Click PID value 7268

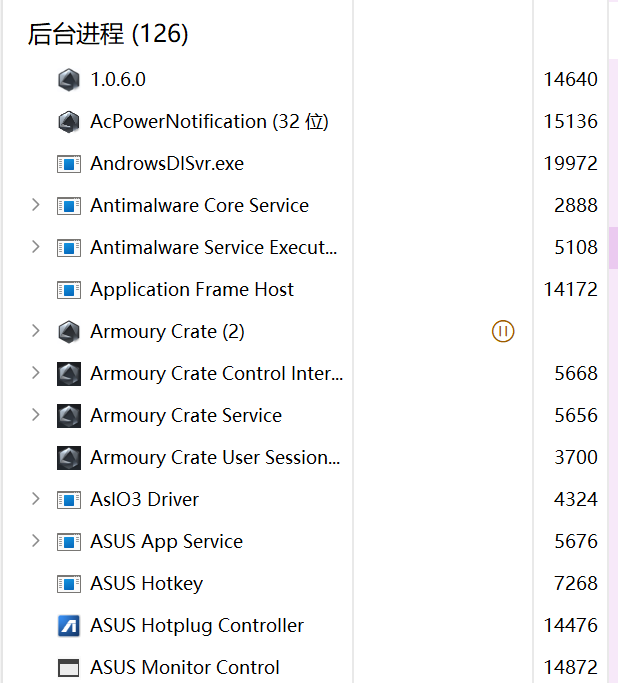(576, 584)
